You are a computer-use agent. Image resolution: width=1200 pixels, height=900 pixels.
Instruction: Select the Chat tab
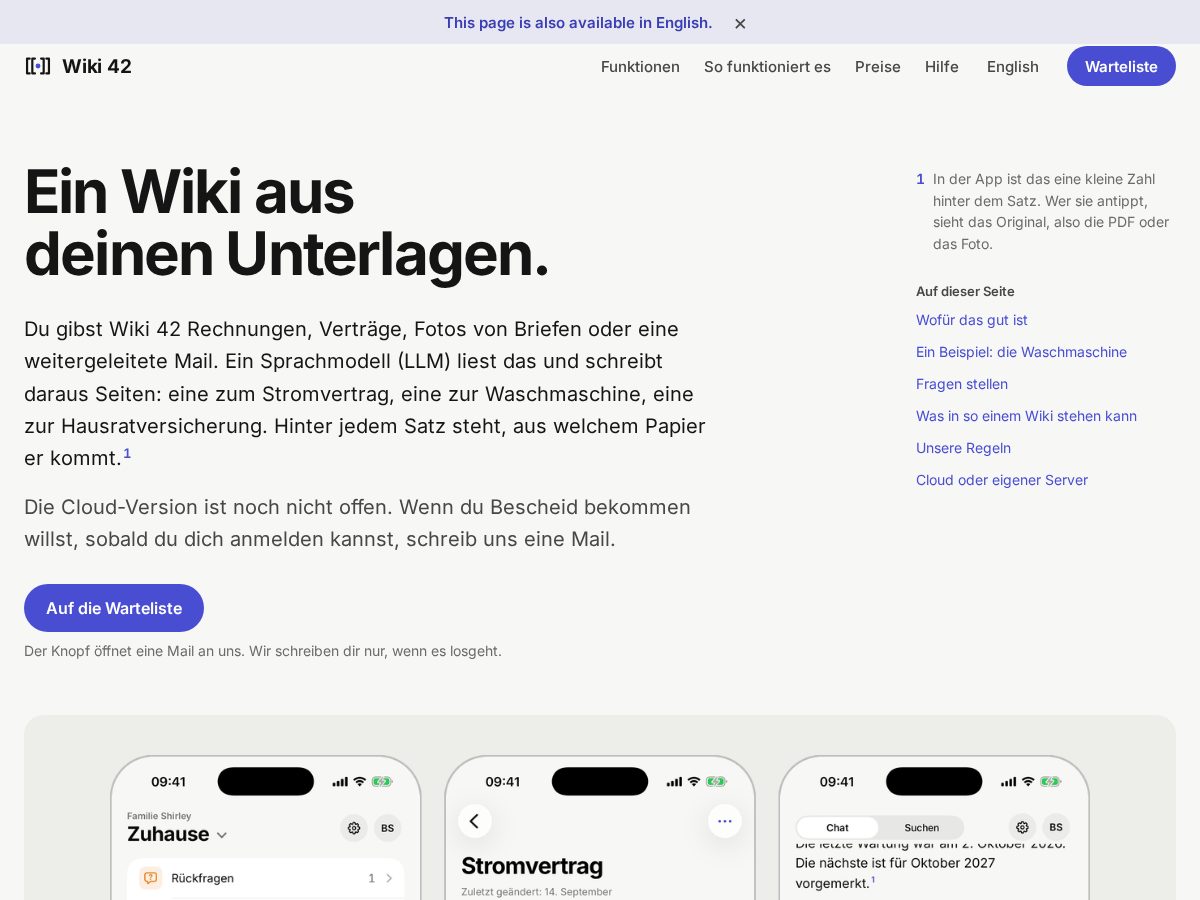click(838, 827)
